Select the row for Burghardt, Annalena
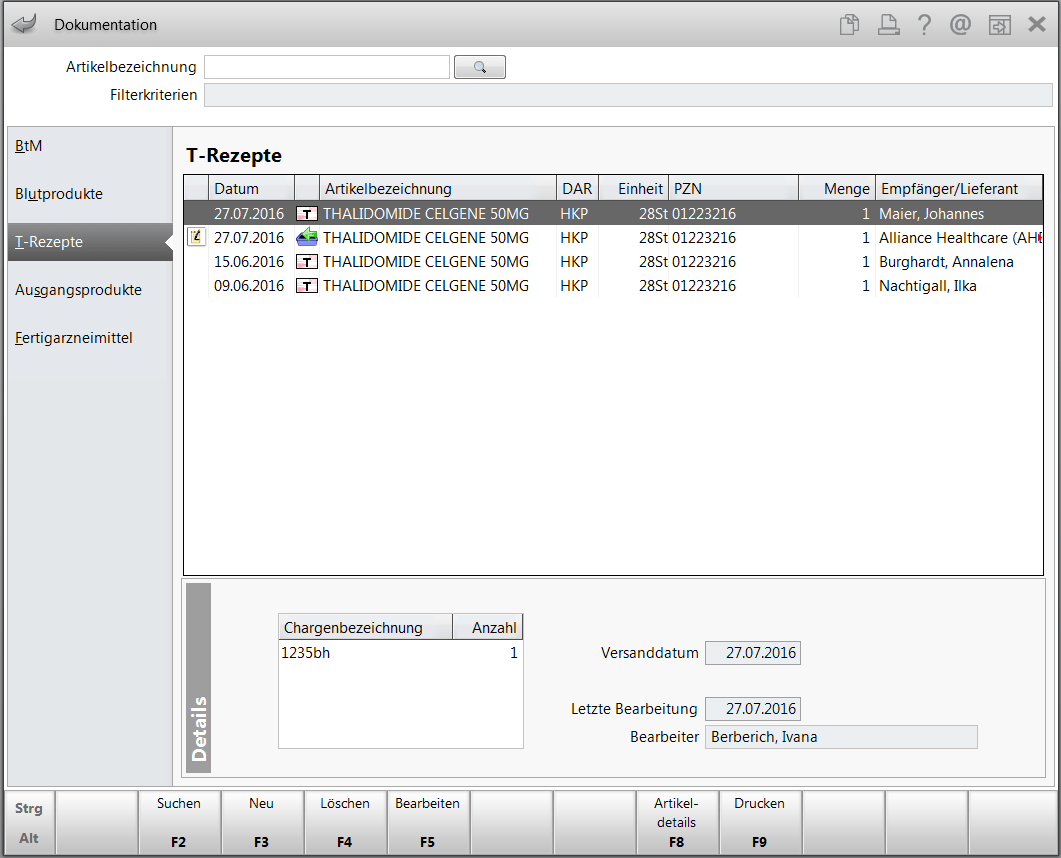The image size is (1061, 858). click(x=613, y=262)
